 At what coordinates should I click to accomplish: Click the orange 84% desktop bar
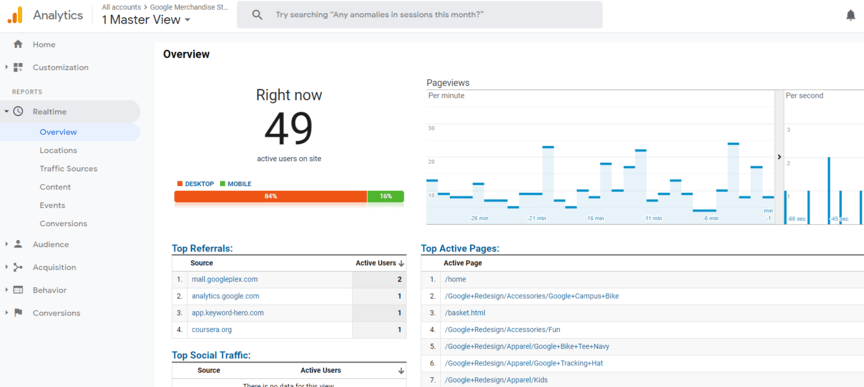[x=271, y=196]
